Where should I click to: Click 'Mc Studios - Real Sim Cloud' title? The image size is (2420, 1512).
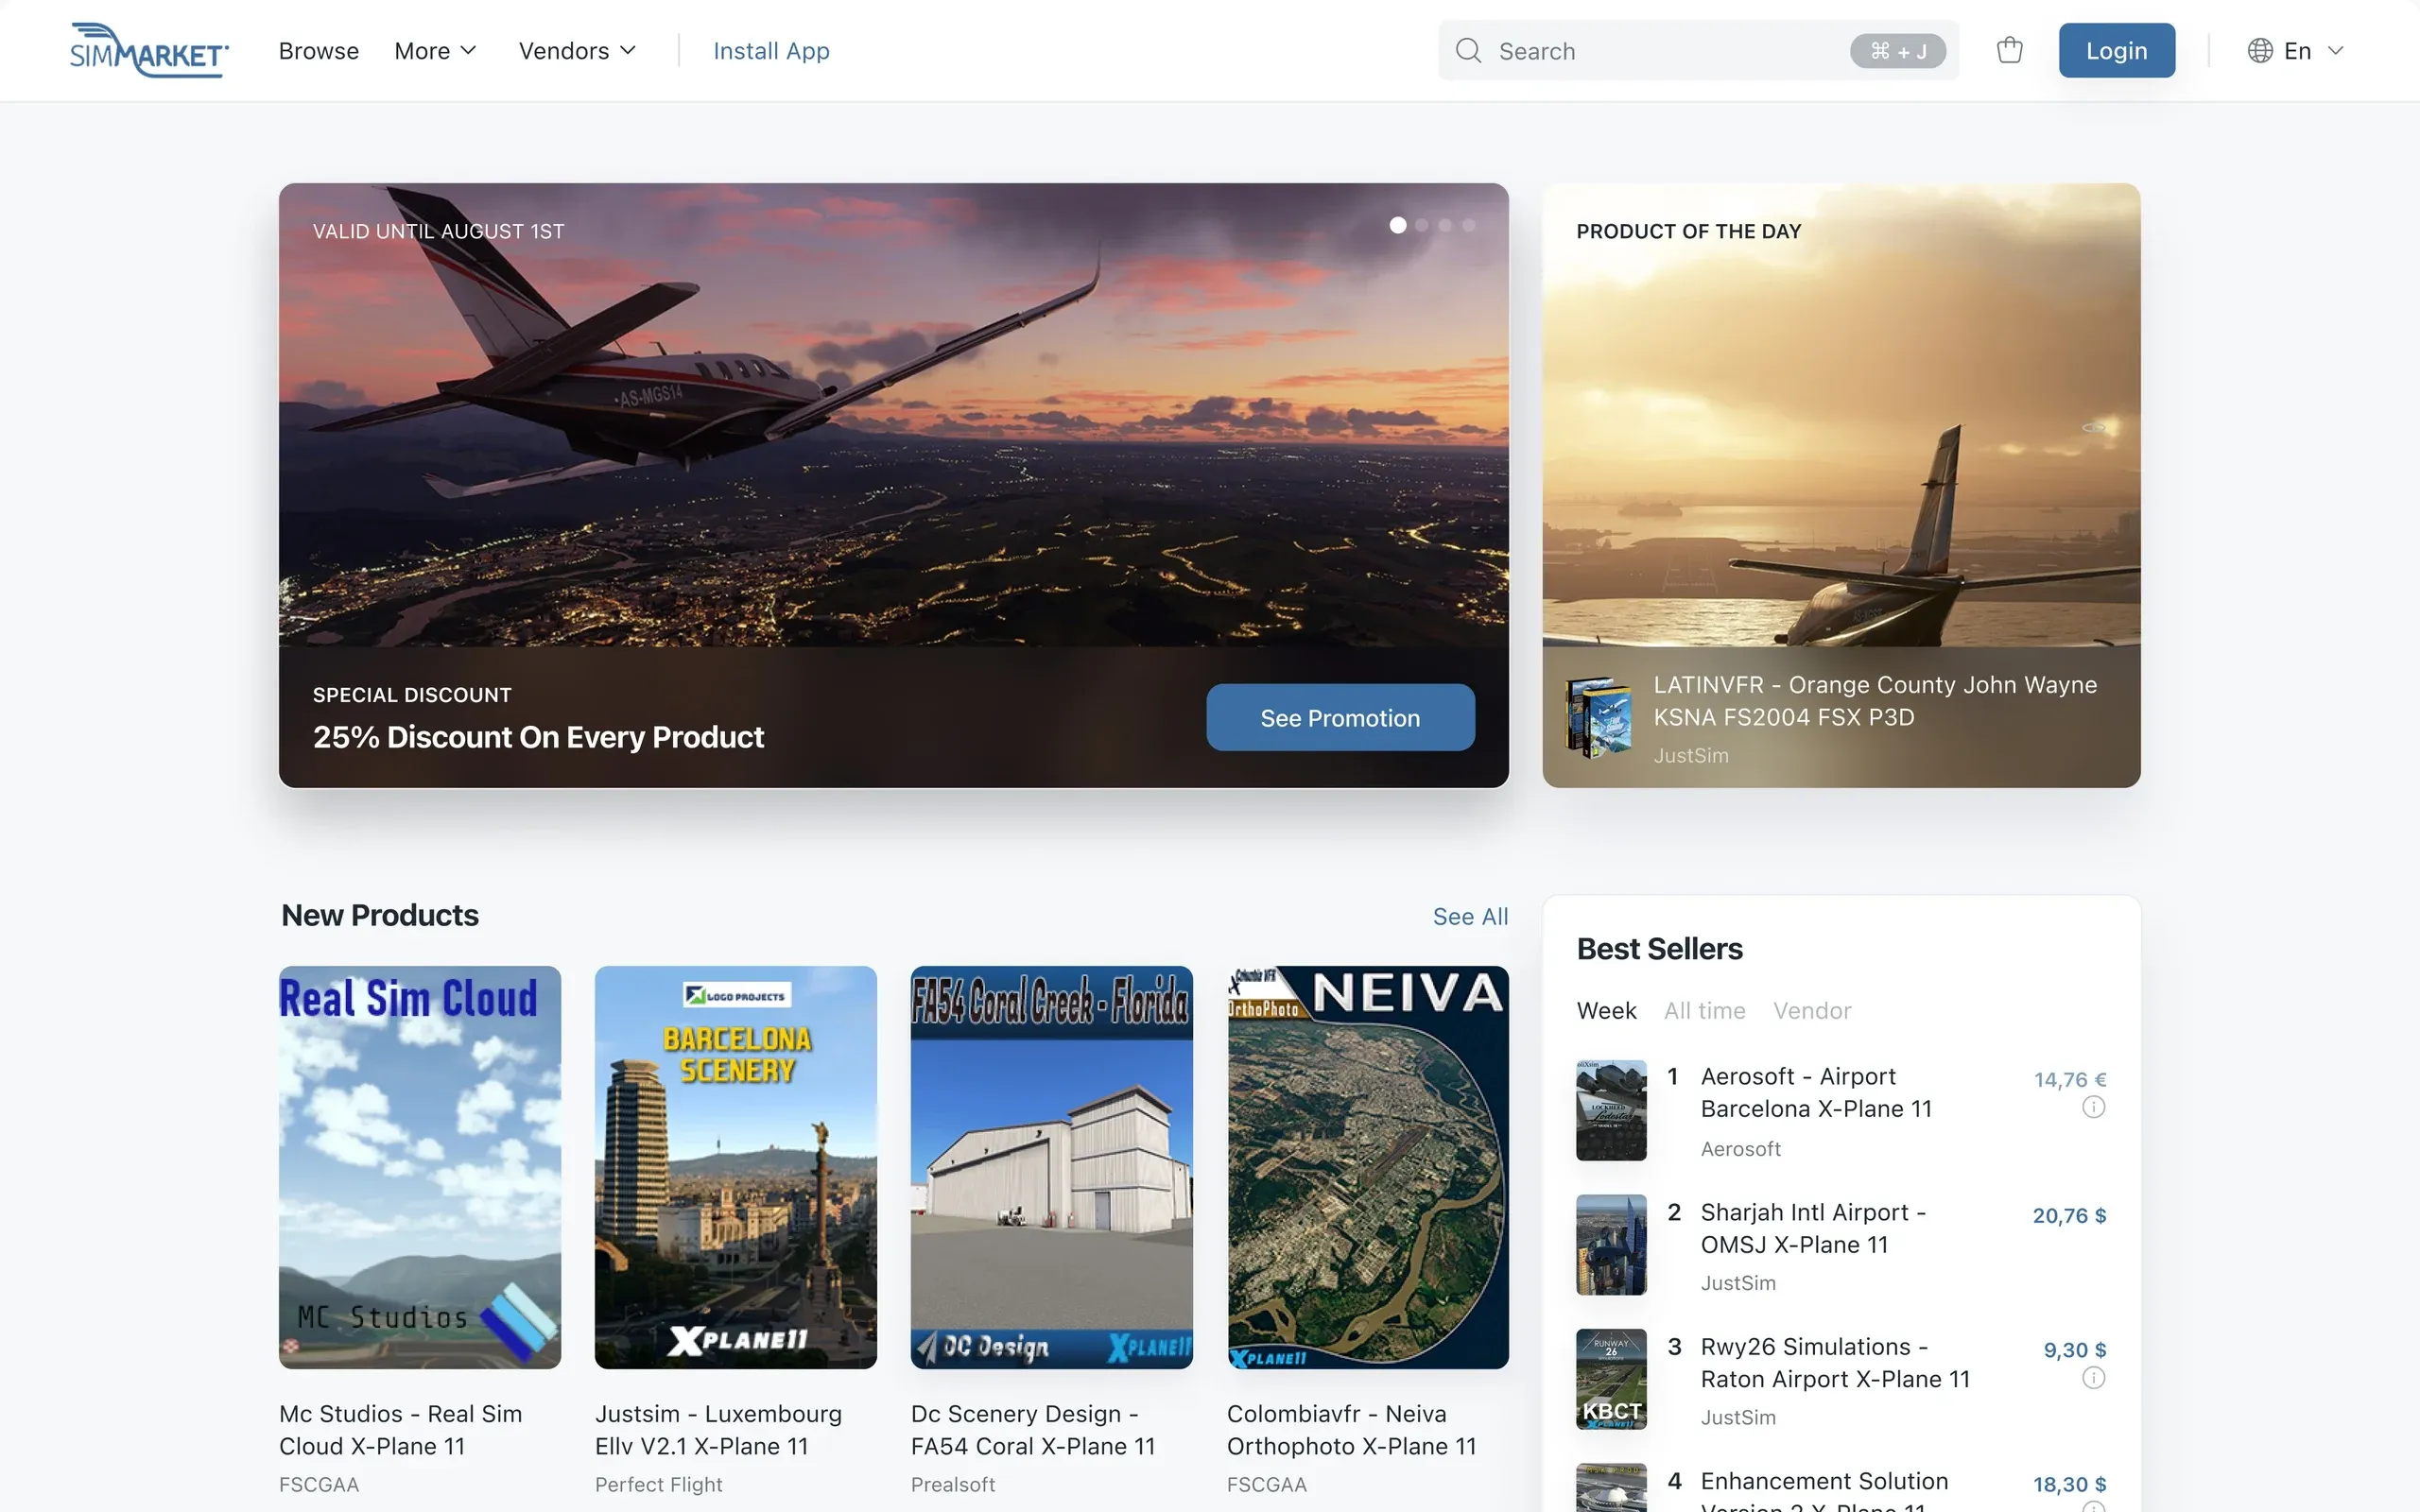point(400,1430)
